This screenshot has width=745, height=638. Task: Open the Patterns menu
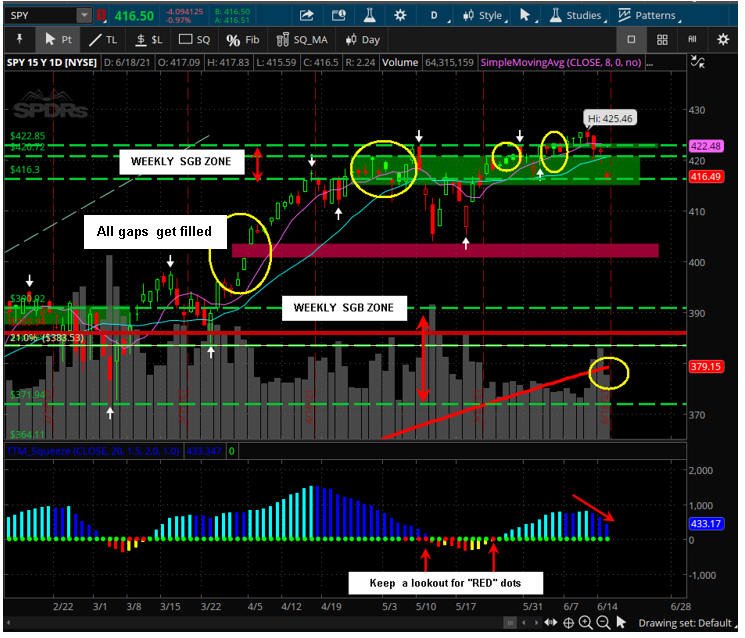click(649, 16)
